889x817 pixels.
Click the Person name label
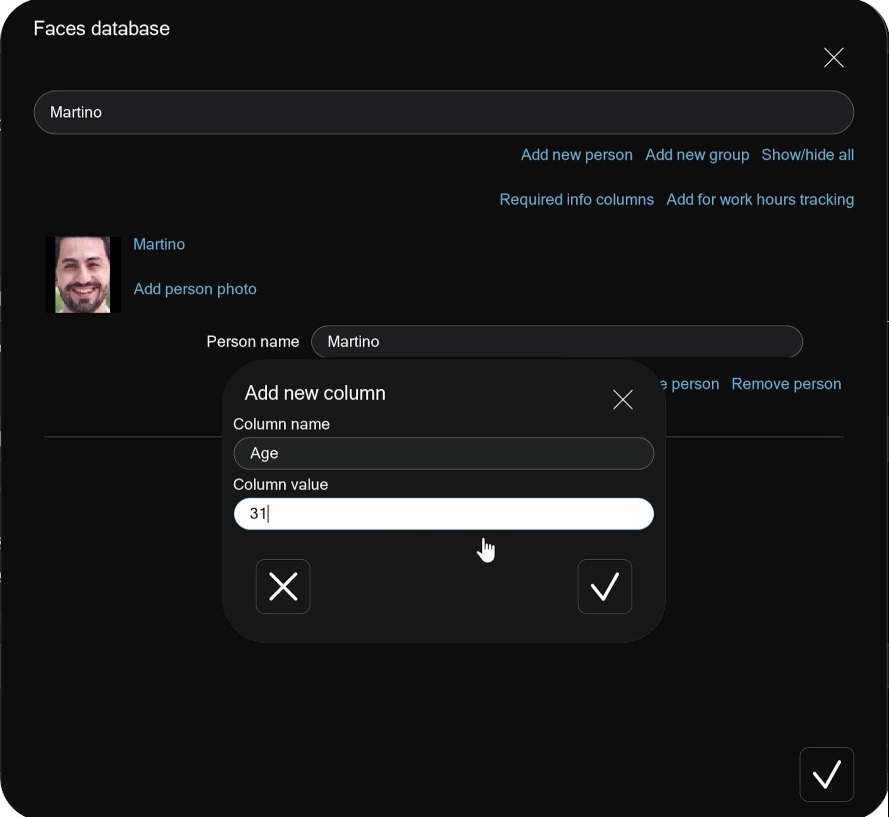pyautogui.click(x=253, y=341)
